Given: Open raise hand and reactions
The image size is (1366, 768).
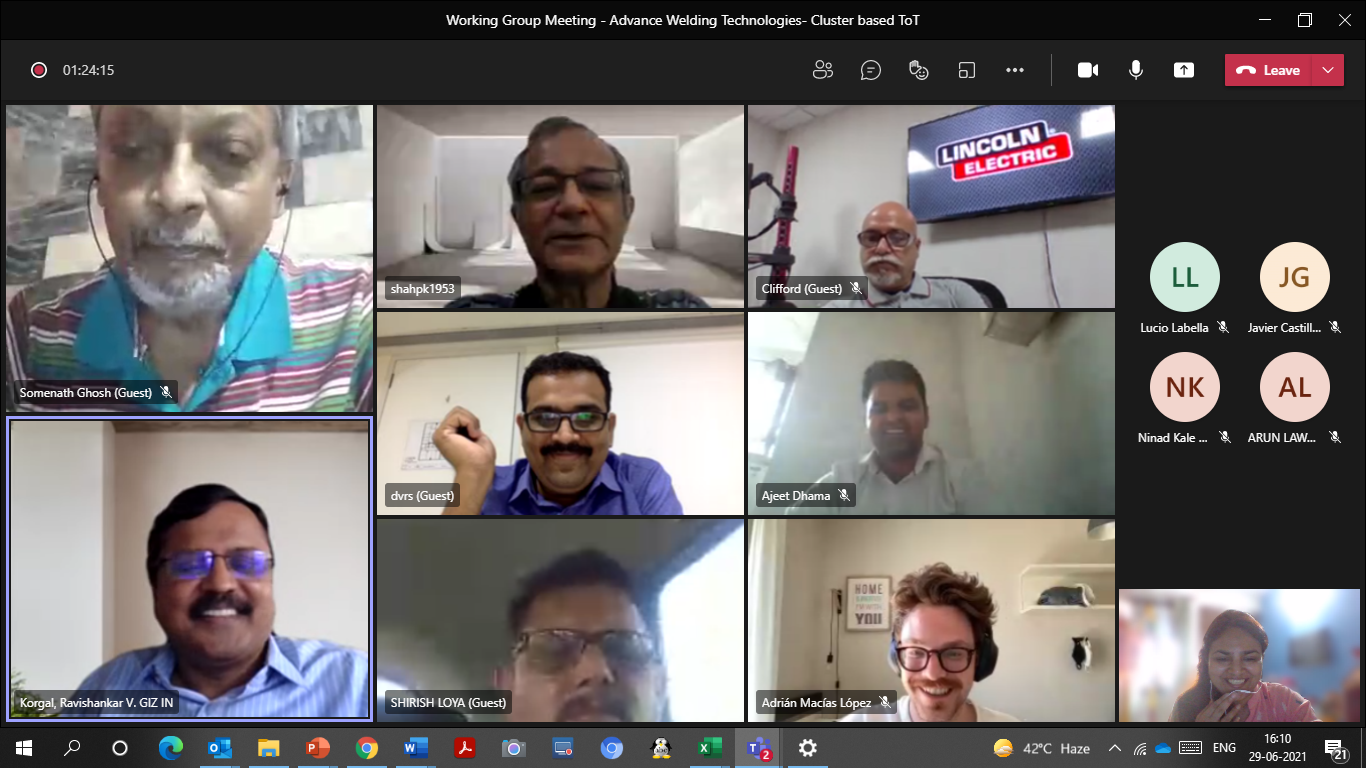Looking at the screenshot, I should pyautogui.click(x=918, y=70).
